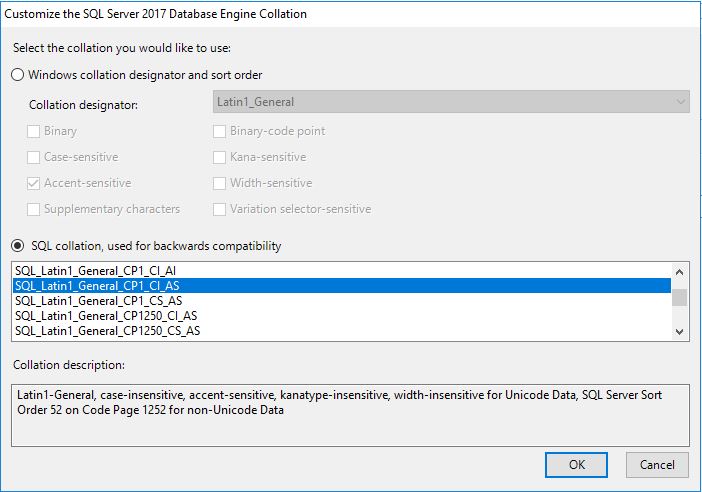The height and width of the screenshot is (492, 702).
Task: Click the collation list scroll down arrow
Action: pyautogui.click(x=680, y=332)
